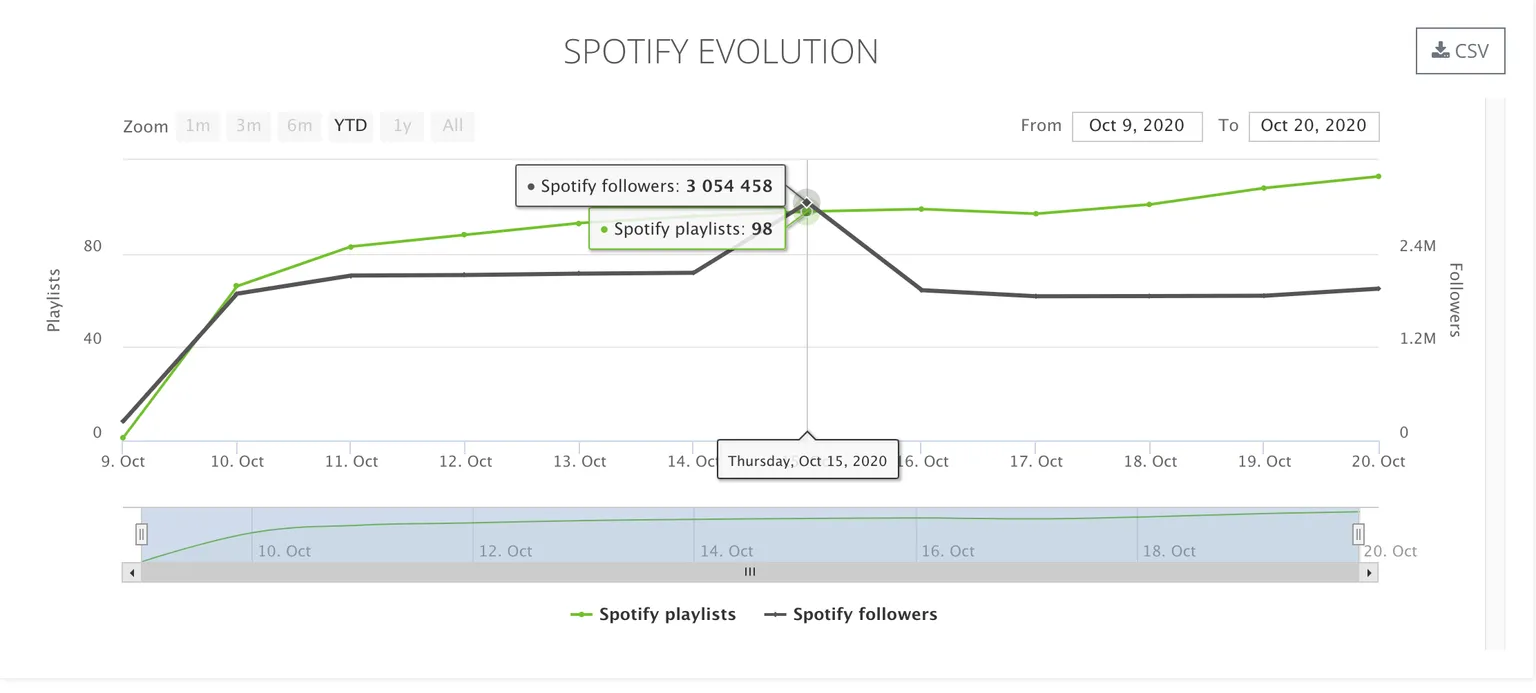This screenshot has width=1536, height=693.
Task: Select the 1y zoom preset
Action: (x=401, y=125)
